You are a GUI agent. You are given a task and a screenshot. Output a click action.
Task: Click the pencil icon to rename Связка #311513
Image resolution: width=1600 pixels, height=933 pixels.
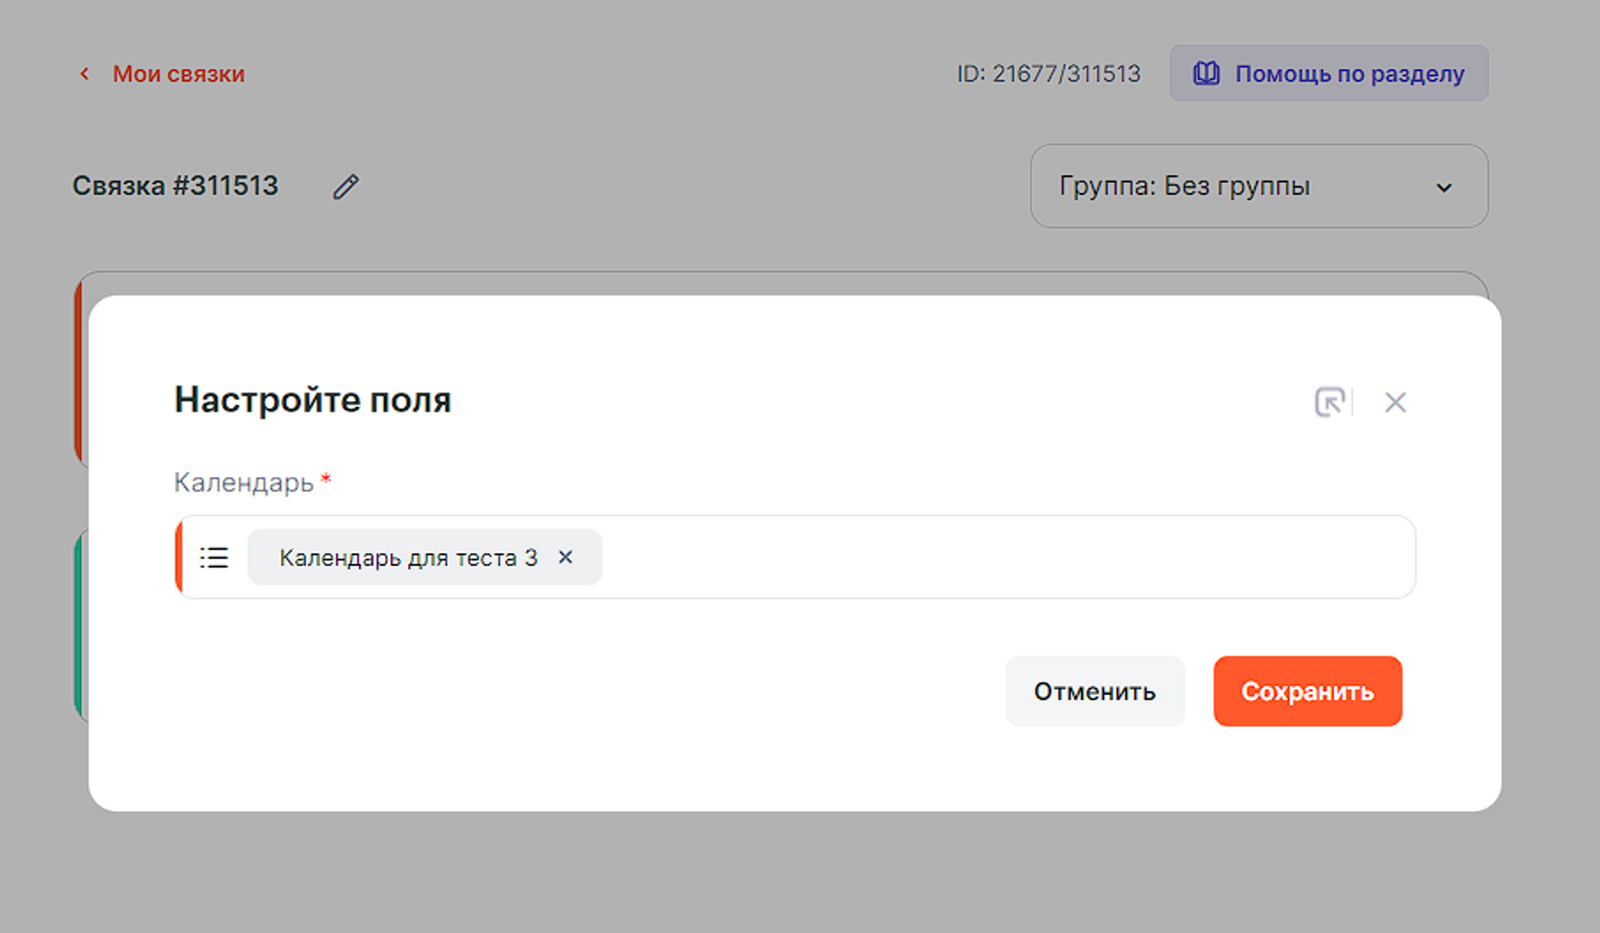[346, 187]
